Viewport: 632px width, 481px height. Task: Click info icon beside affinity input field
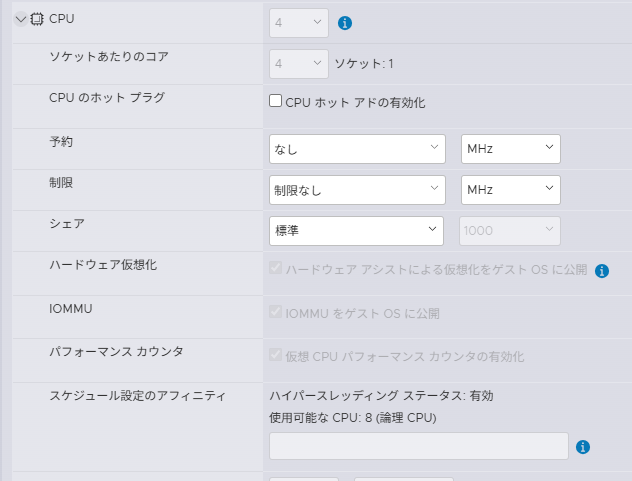tap(583, 447)
